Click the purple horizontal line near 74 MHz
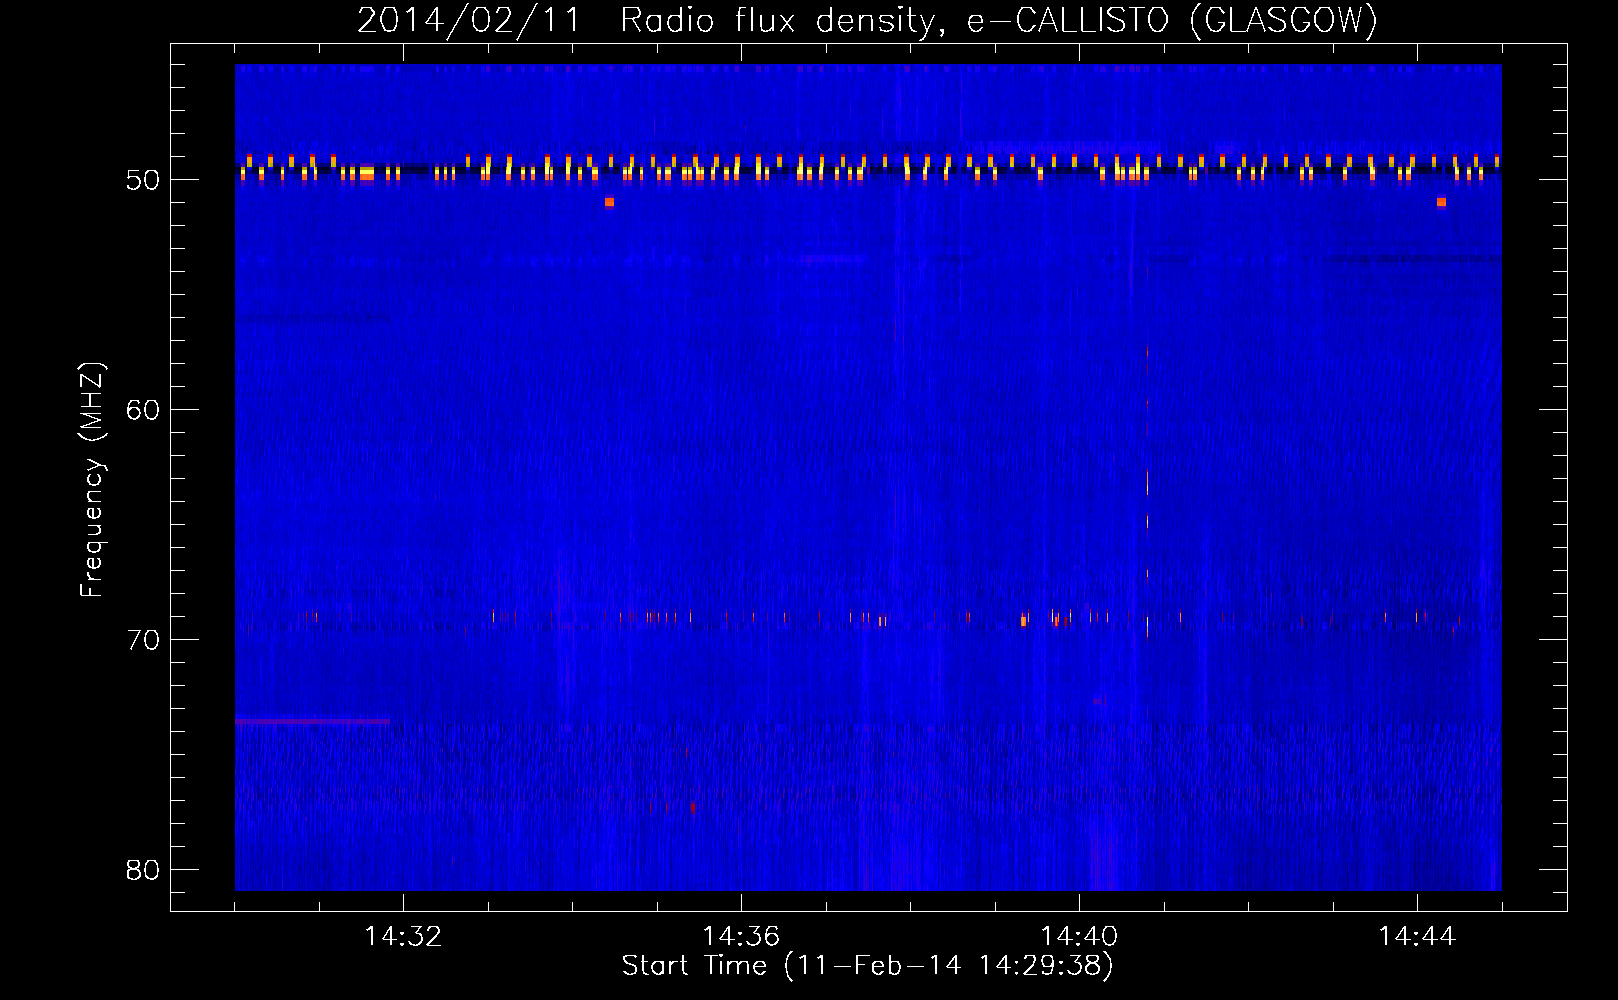Screen dimensions: 1618x1000 312,721
